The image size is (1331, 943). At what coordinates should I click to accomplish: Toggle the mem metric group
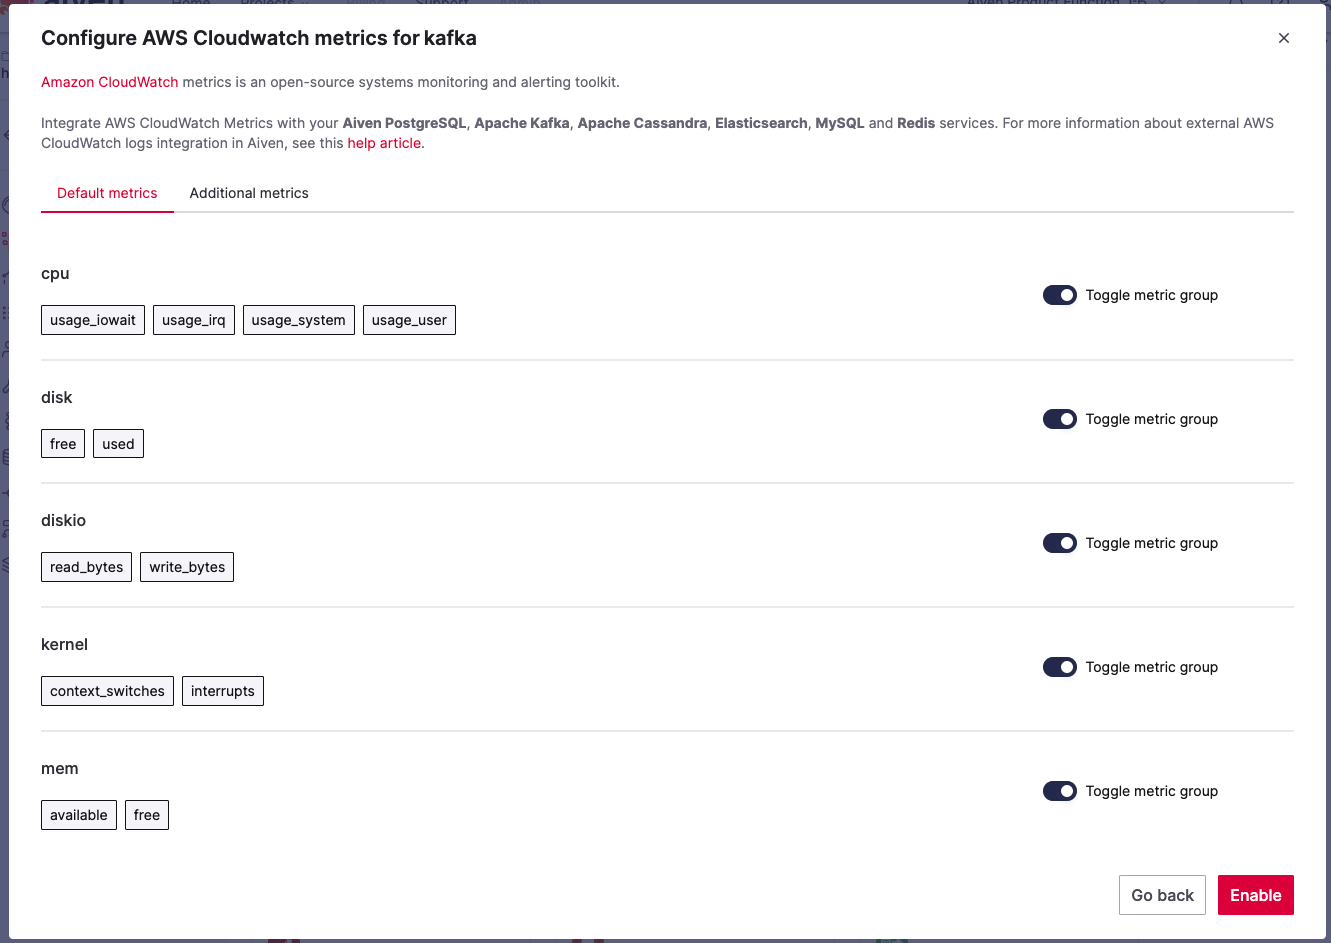pyautogui.click(x=1059, y=791)
